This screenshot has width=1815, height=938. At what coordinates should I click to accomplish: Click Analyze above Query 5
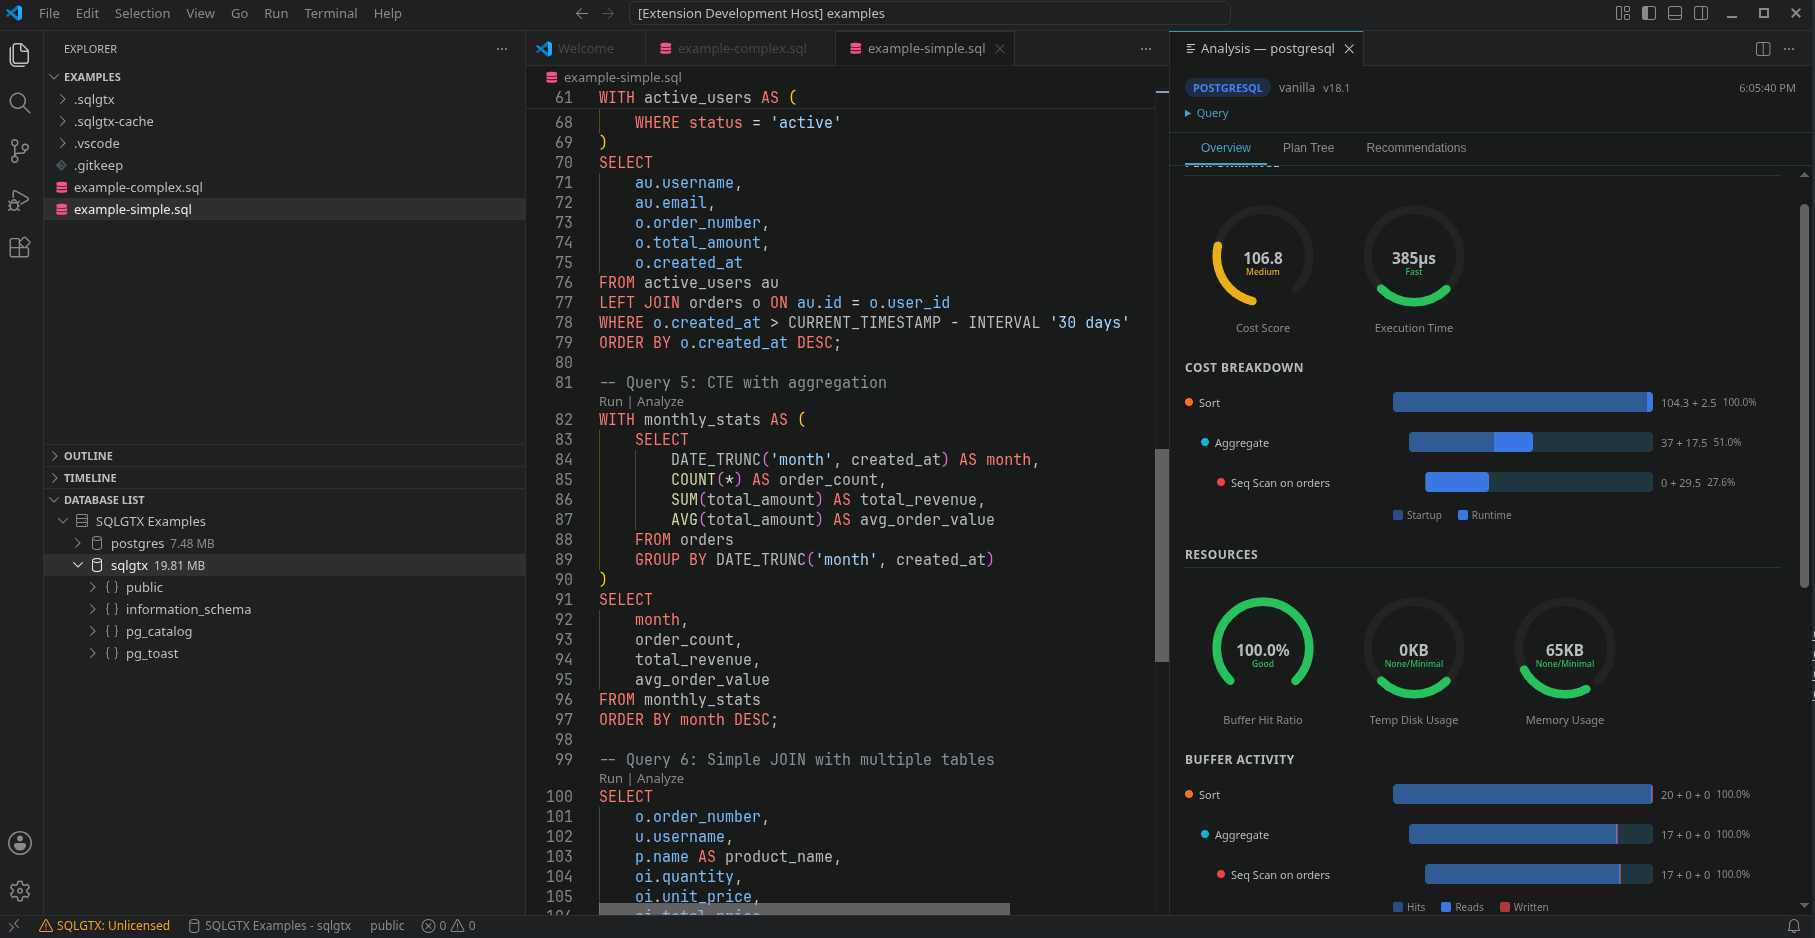click(x=660, y=402)
